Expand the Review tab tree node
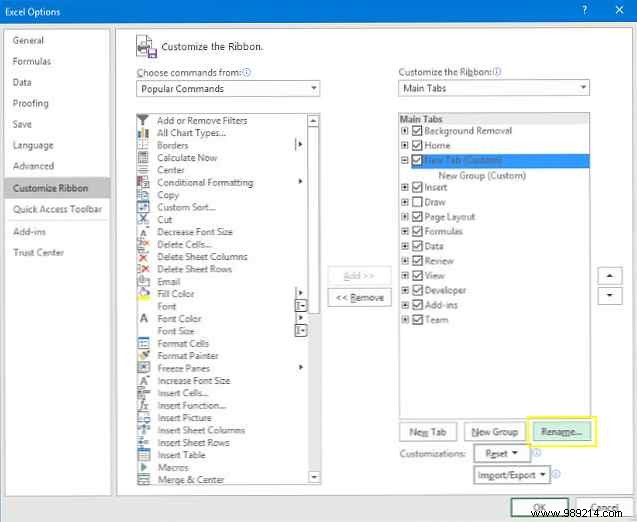Image resolution: width=637 pixels, height=522 pixels. [405, 260]
